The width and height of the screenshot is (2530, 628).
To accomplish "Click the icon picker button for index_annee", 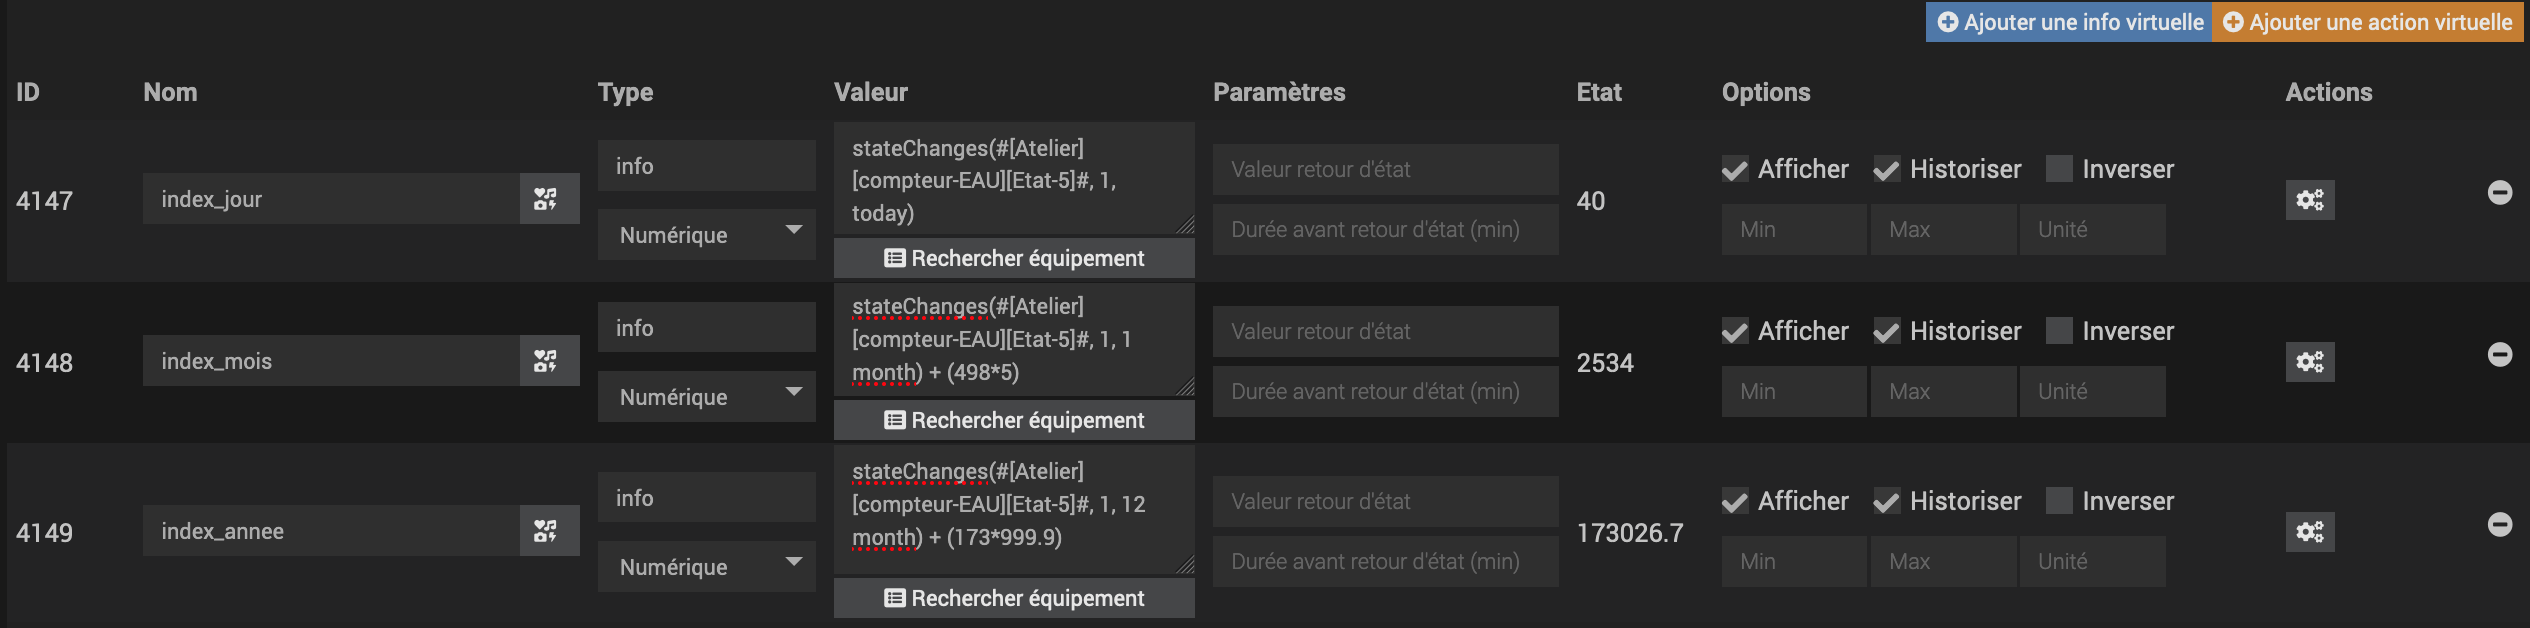I will [x=548, y=531].
